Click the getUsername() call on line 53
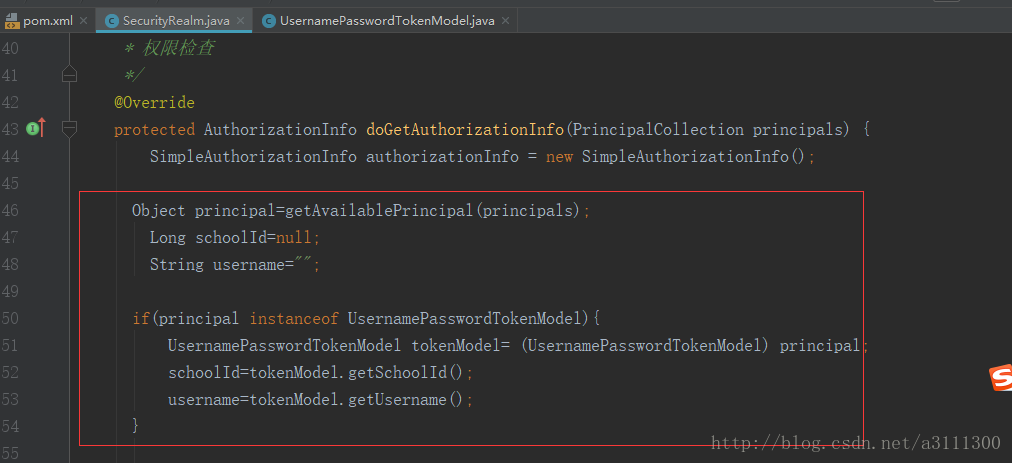The image size is (1012, 463). [406, 400]
